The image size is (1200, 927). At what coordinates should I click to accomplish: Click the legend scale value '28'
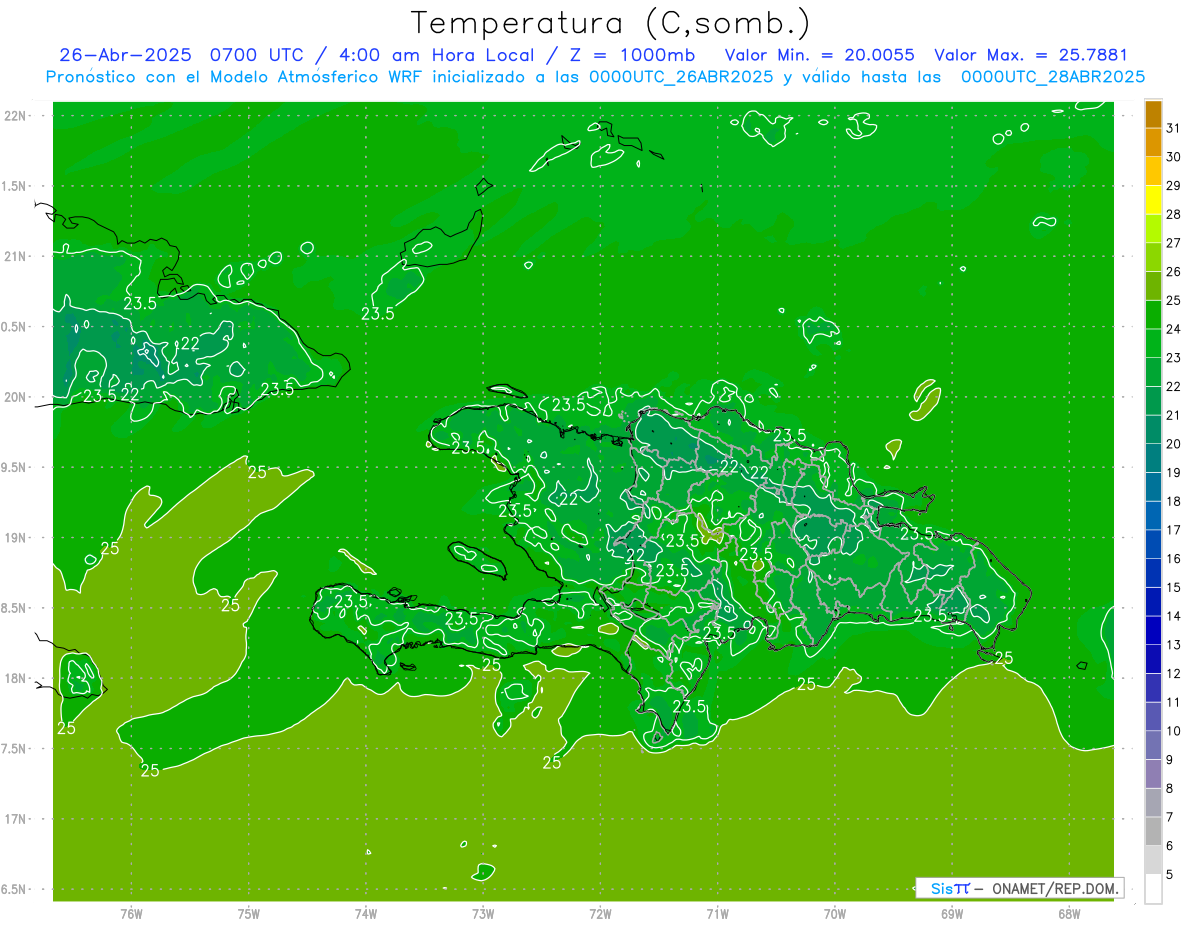1174,214
